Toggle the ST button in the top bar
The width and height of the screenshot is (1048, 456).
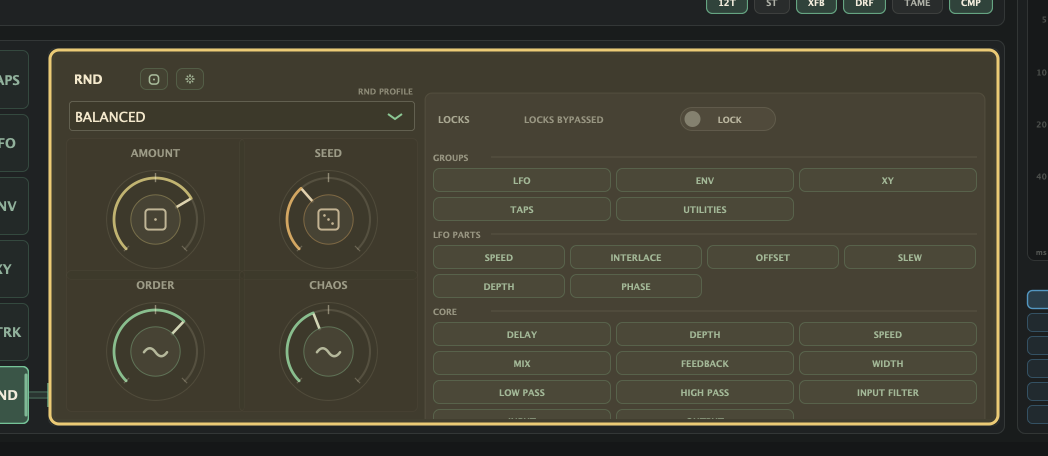point(772,5)
